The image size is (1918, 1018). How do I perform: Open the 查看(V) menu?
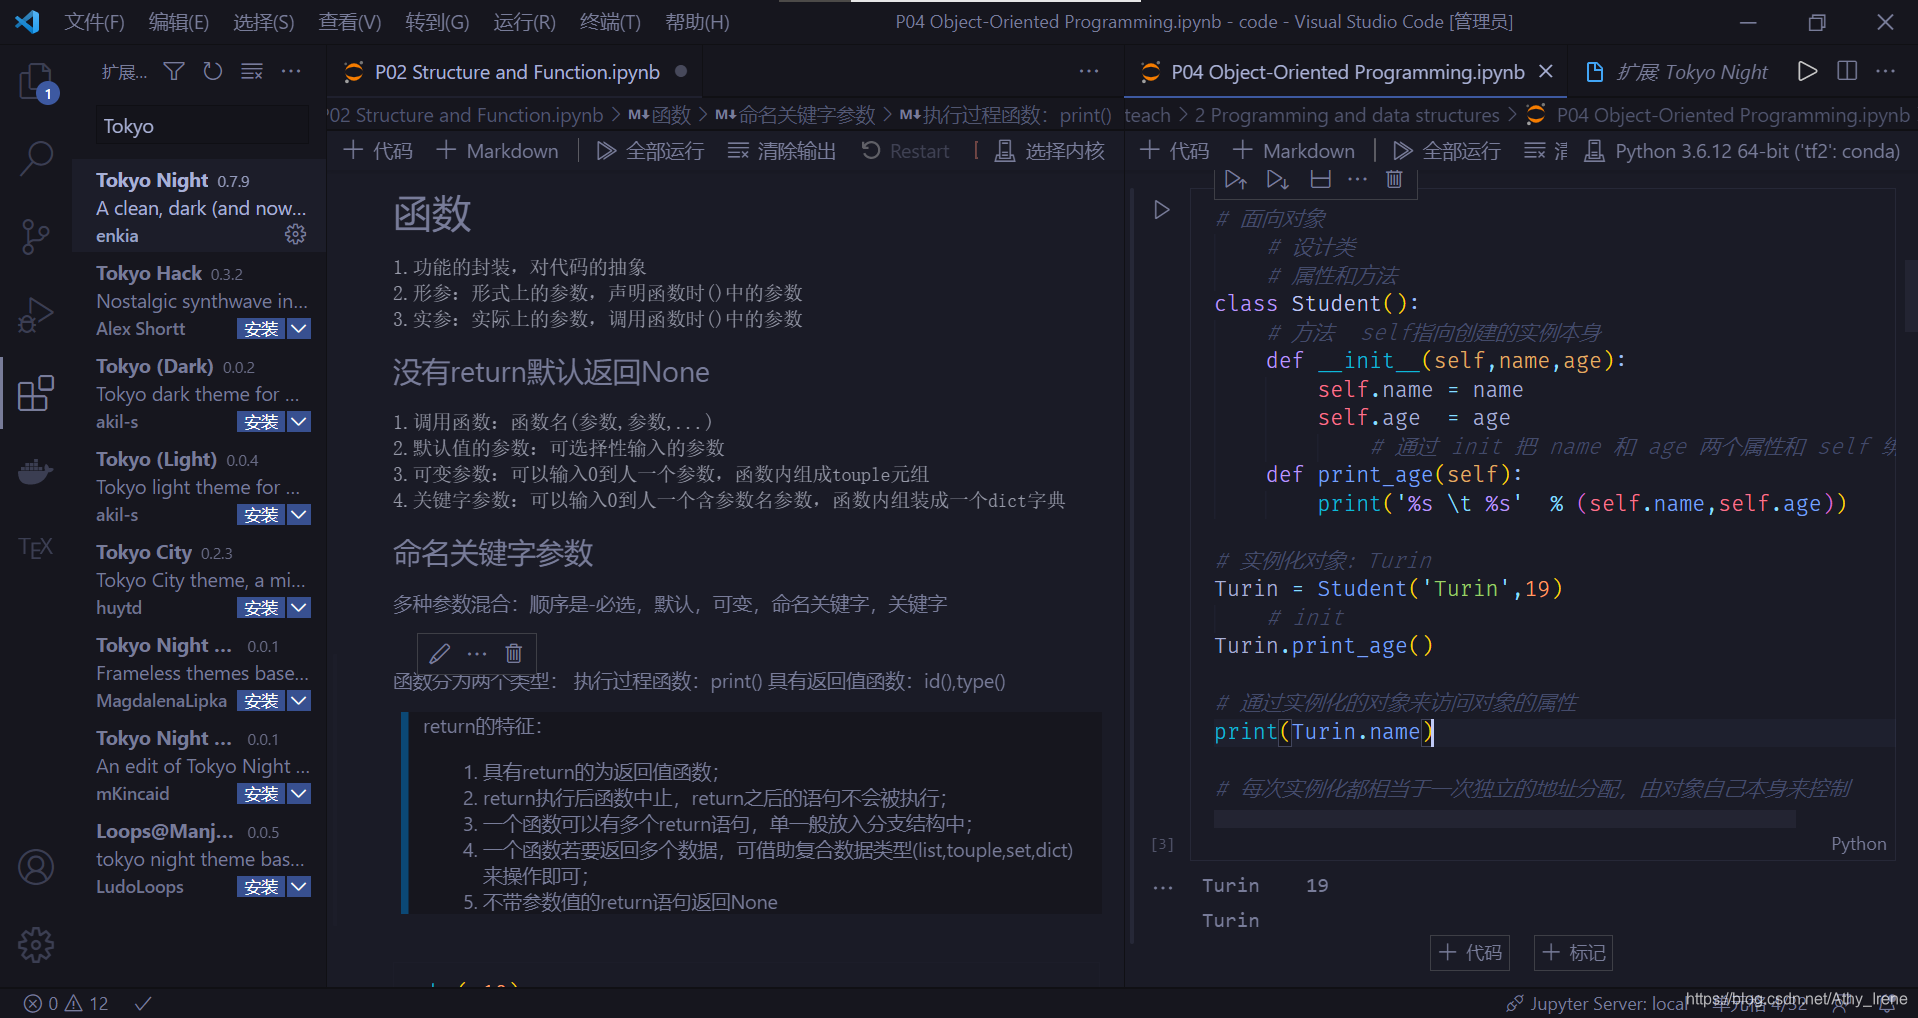pos(349,22)
